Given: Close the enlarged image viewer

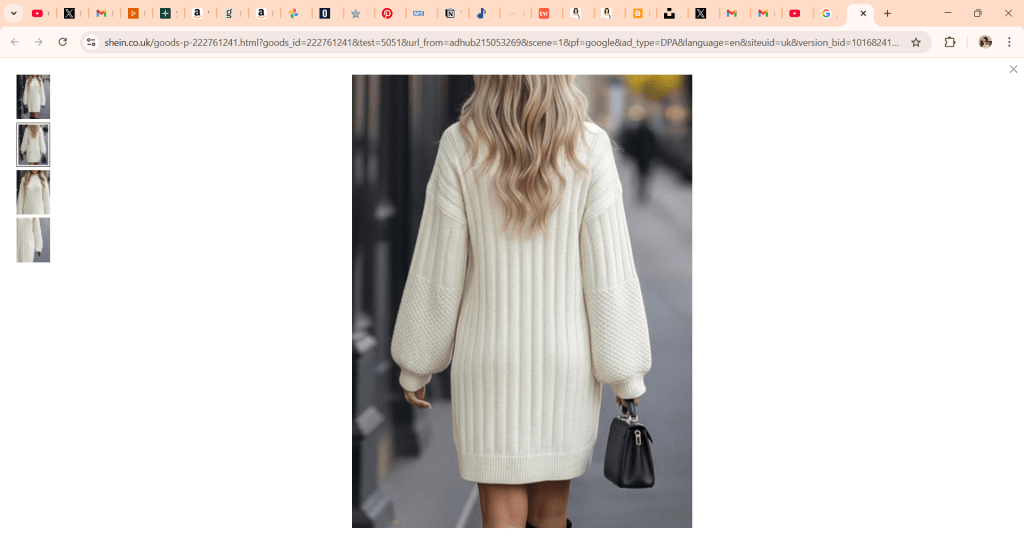Looking at the screenshot, I should point(1013,69).
